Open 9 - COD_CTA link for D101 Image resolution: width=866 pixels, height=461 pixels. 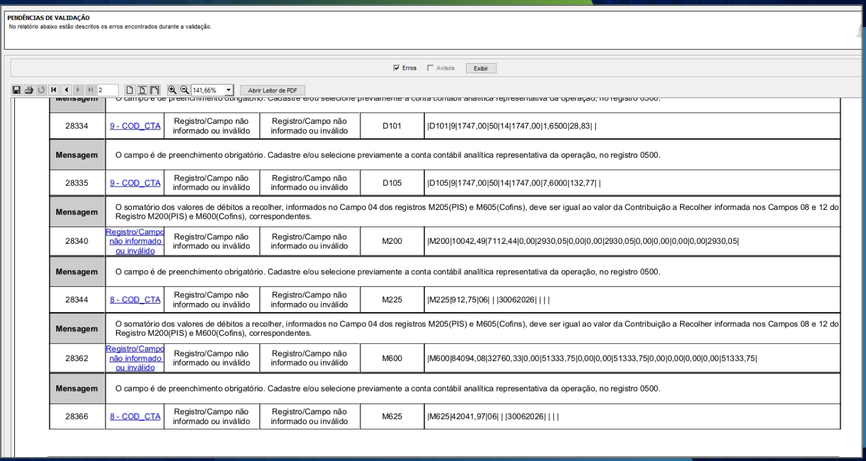pos(135,126)
